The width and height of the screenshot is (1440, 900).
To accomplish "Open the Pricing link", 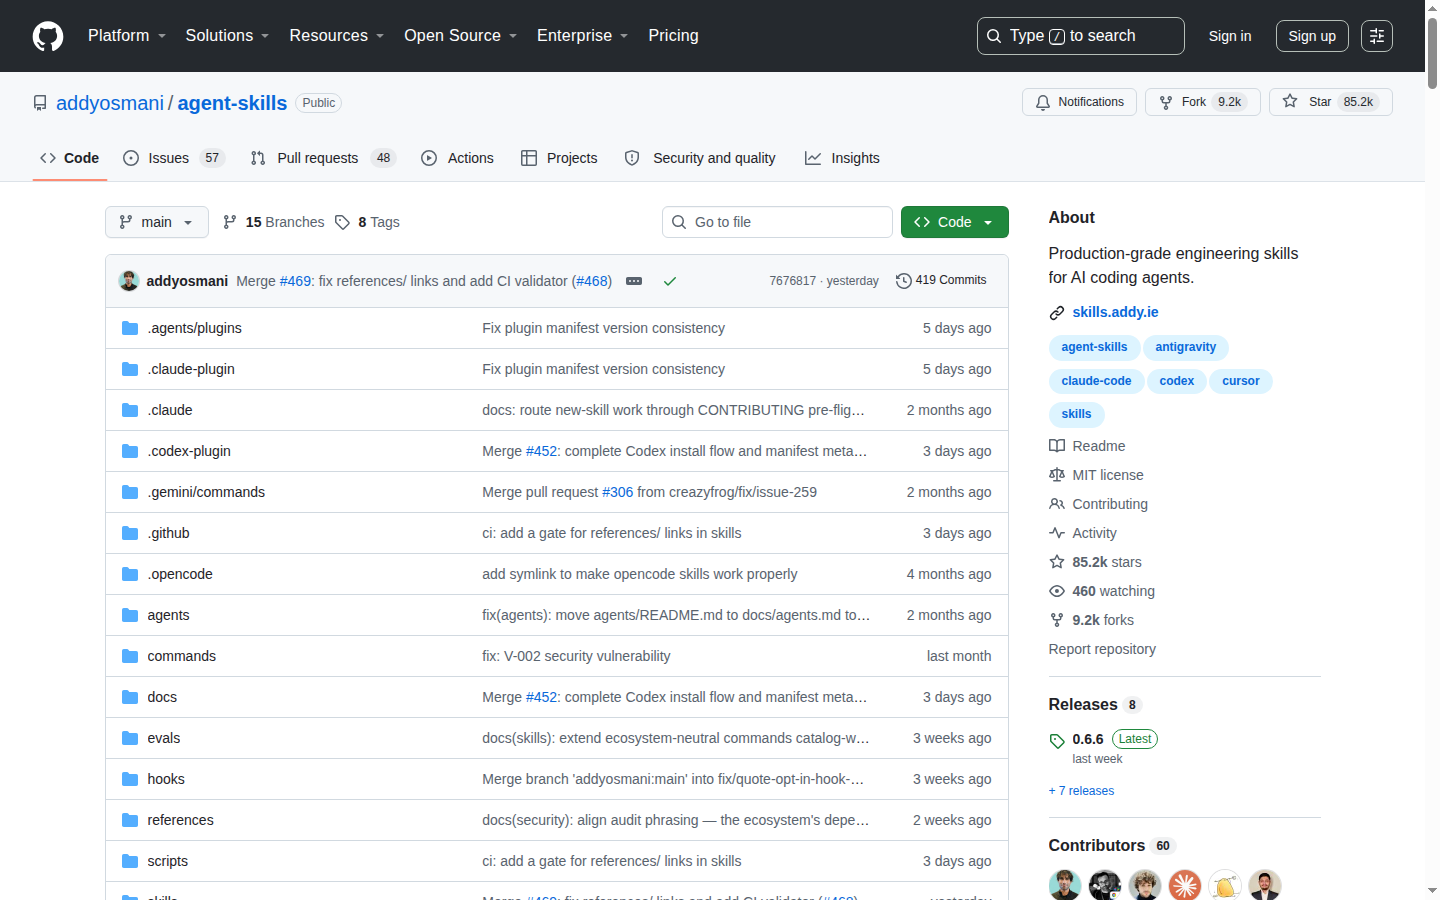I will [x=673, y=36].
